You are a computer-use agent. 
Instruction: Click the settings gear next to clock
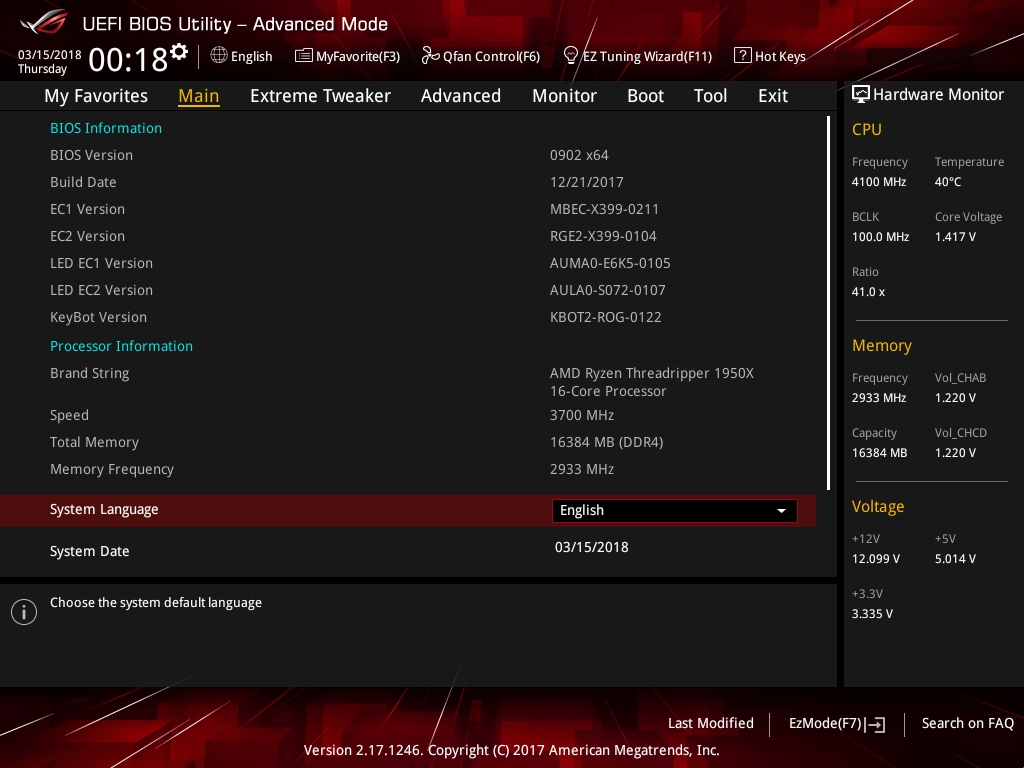179,52
